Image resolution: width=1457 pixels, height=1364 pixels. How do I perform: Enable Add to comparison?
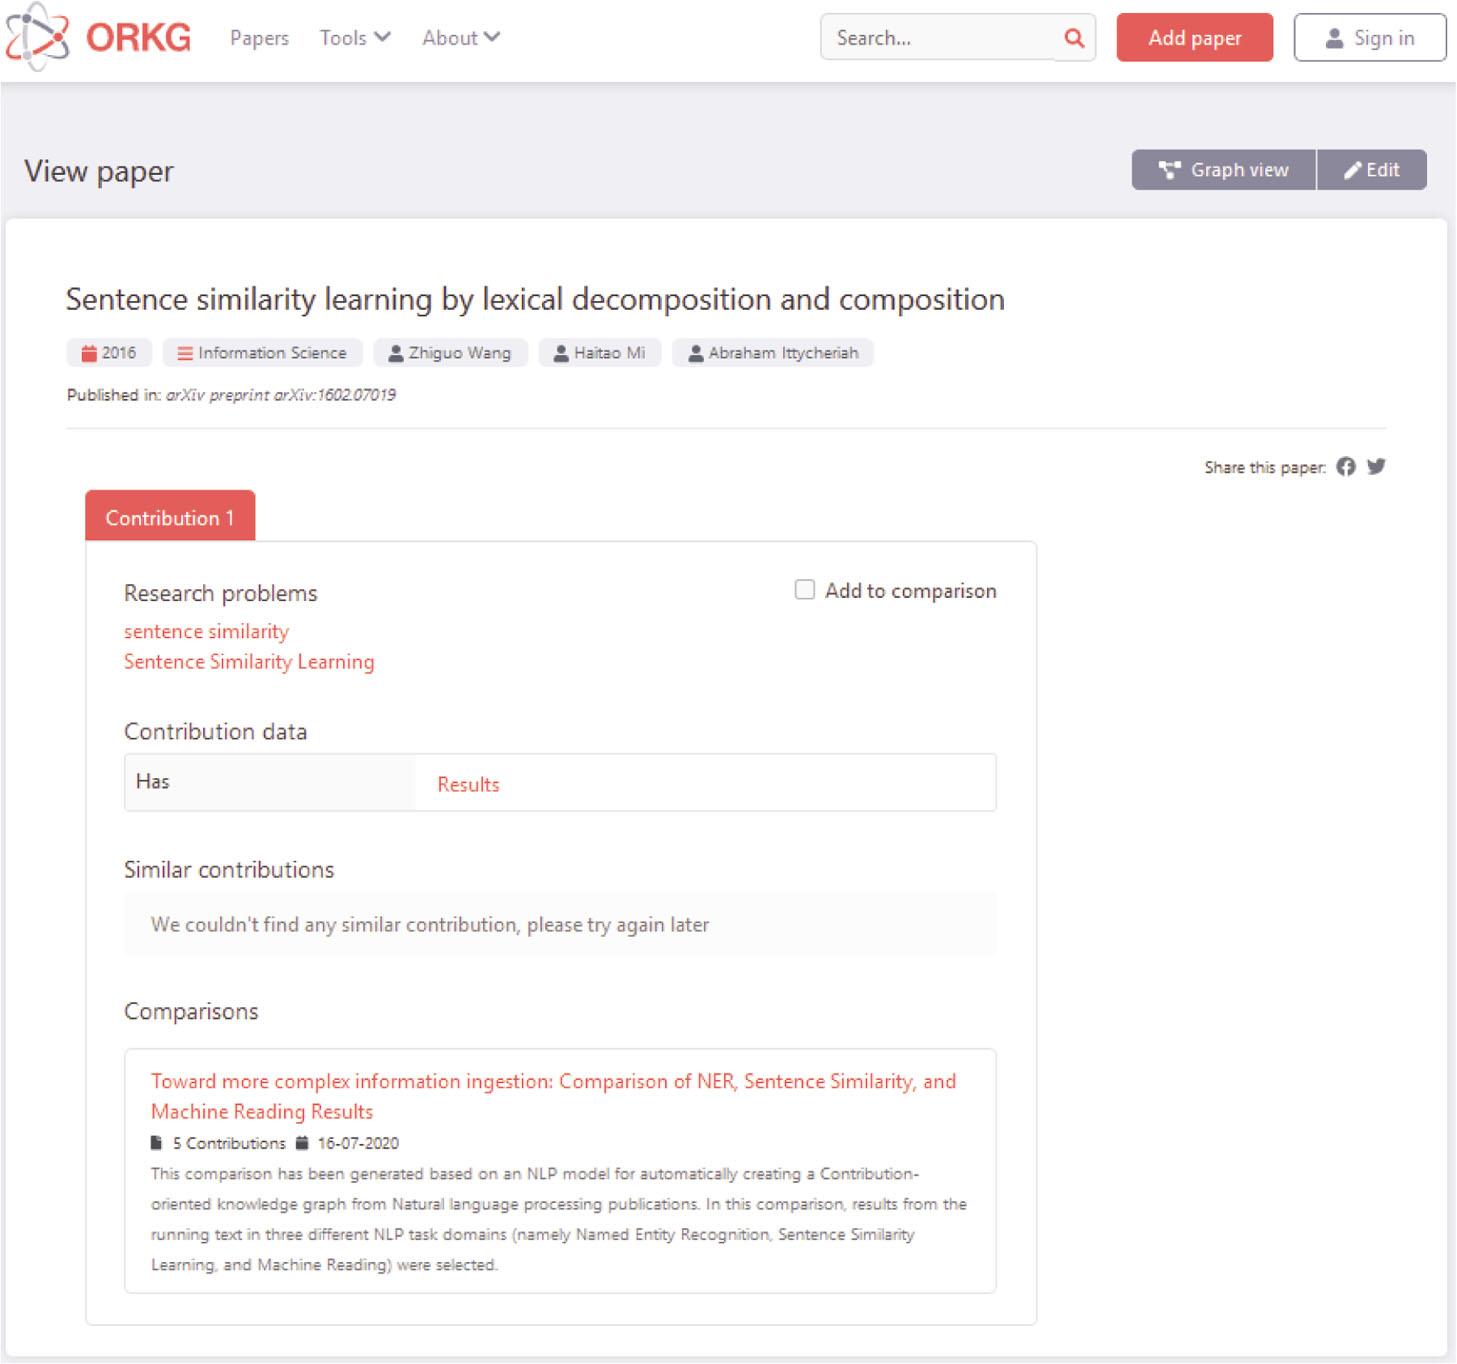803,590
